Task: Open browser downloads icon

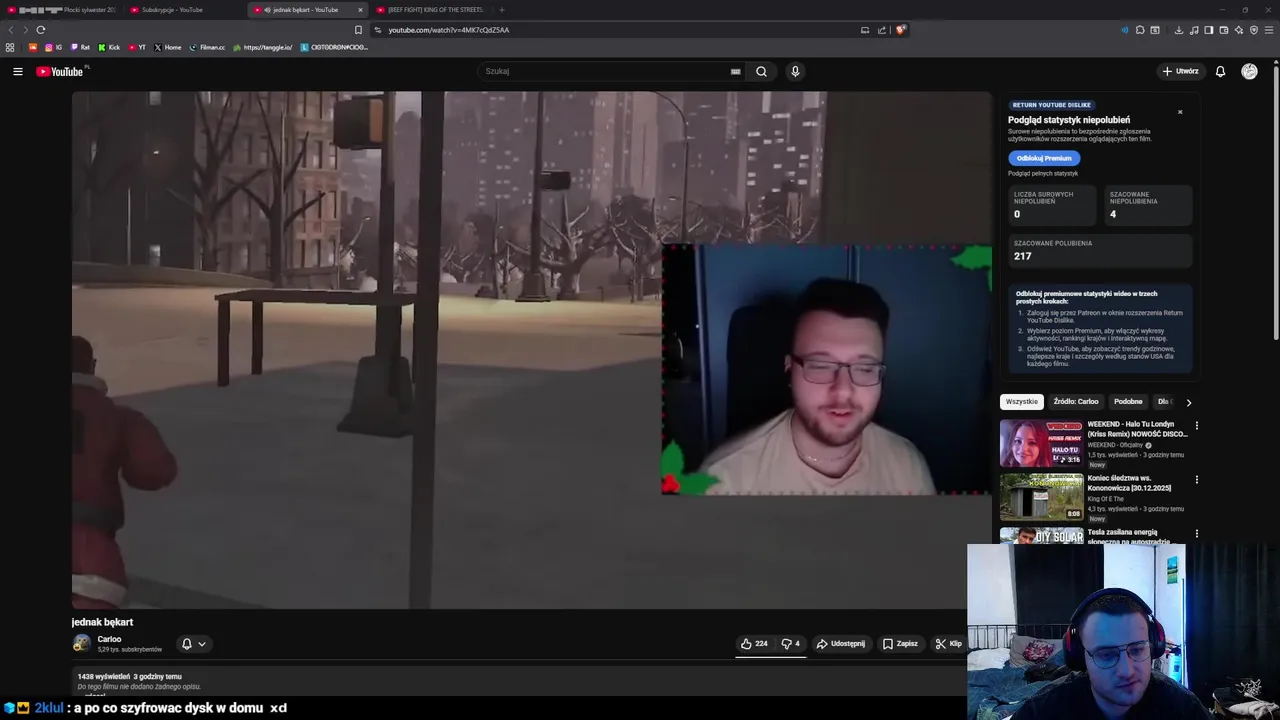Action: click(x=1179, y=30)
